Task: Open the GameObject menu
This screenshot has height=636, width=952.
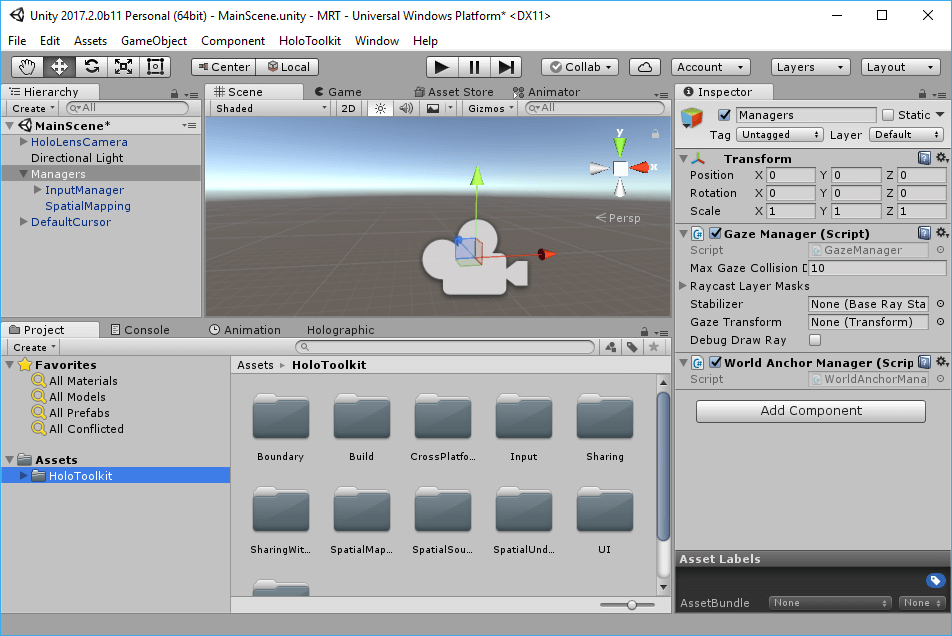Action: point(154,41)
